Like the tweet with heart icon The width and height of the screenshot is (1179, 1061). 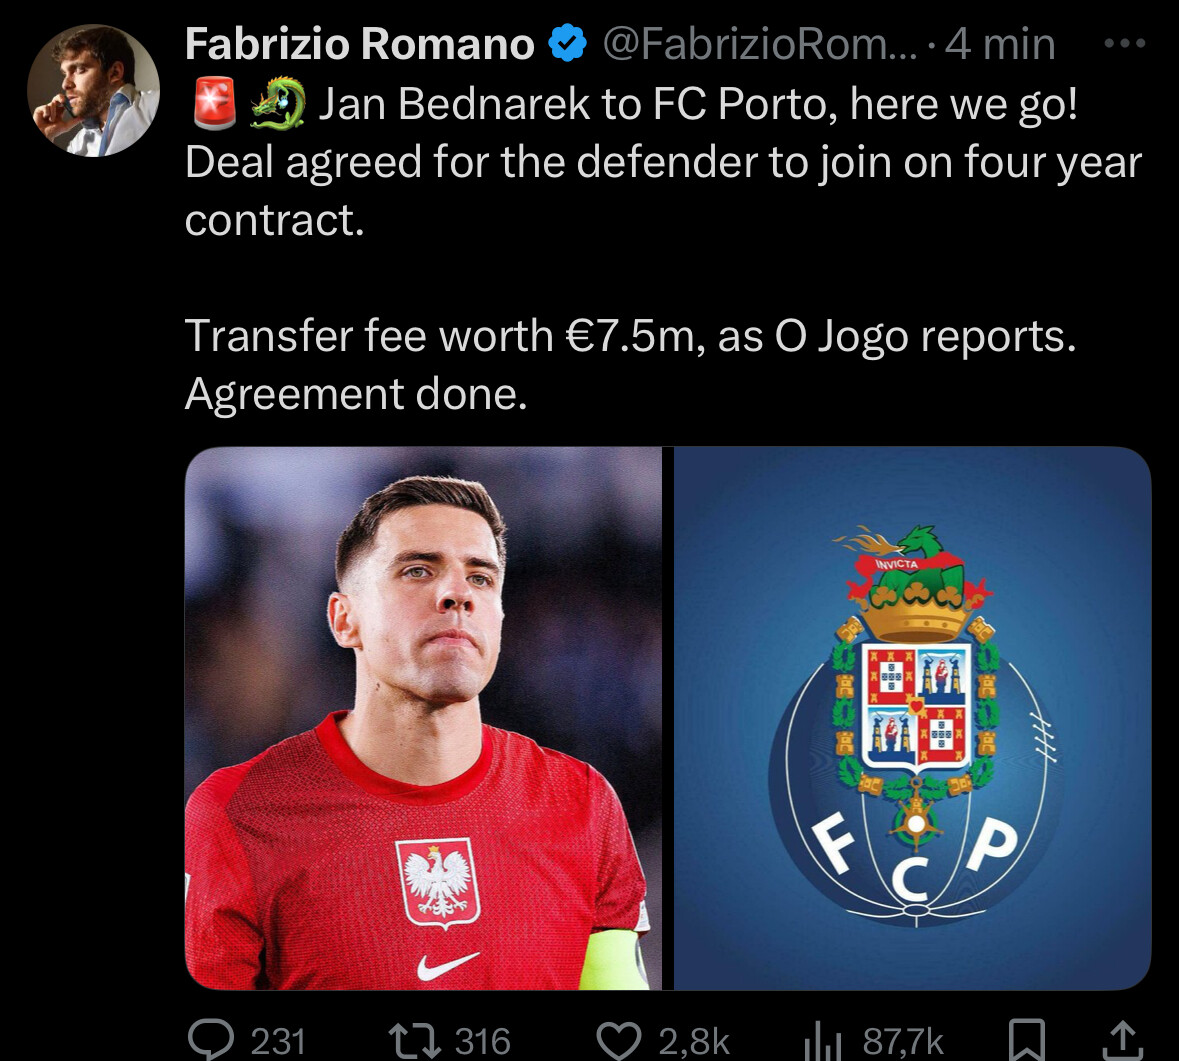(619, 1041)
